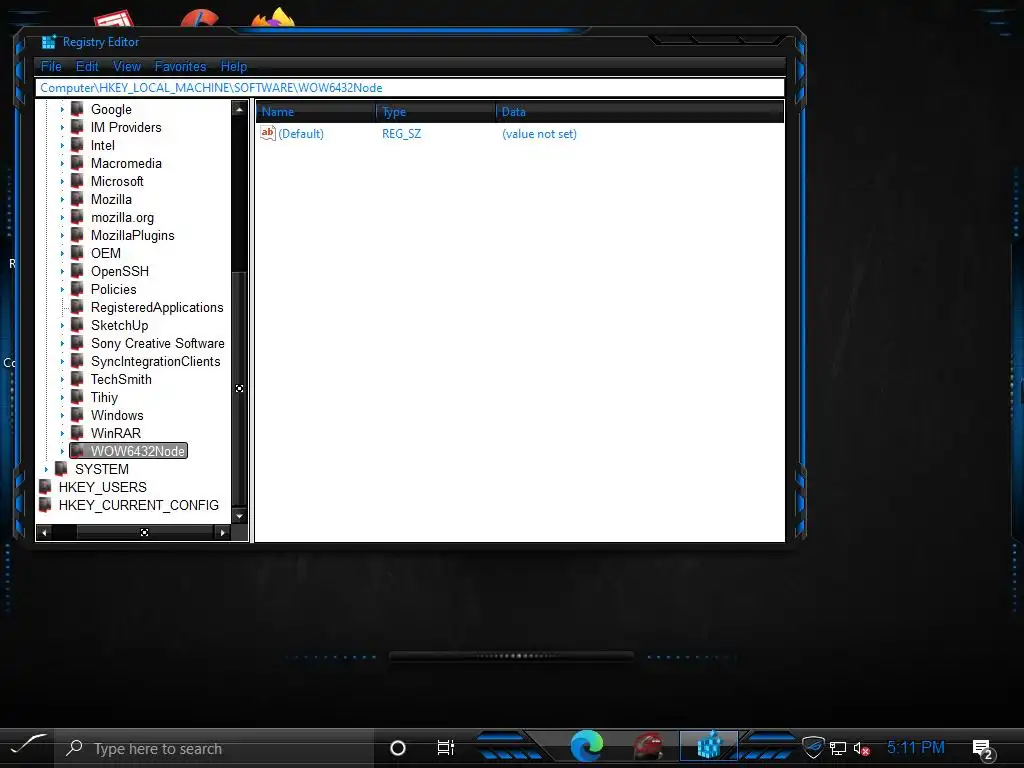Click the registry path address bar
The image size is (1024, 768).
410,88
